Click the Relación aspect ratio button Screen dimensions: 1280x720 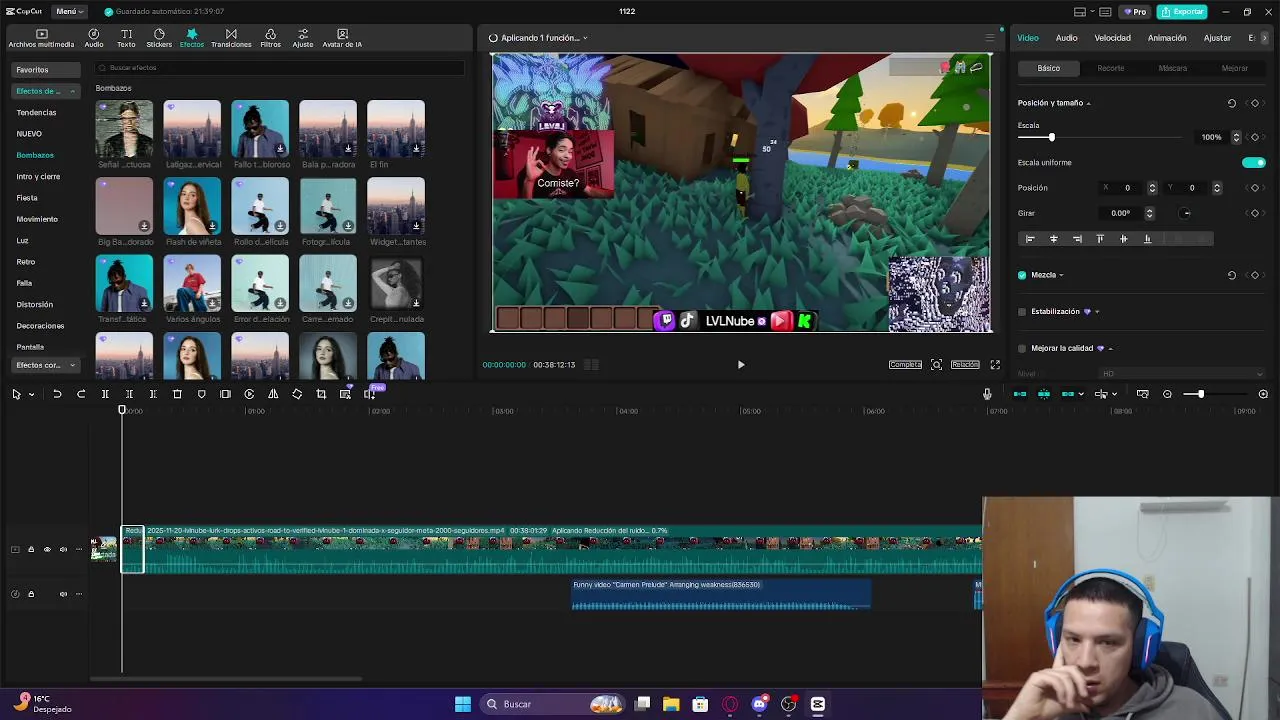(x=965, y=365)
